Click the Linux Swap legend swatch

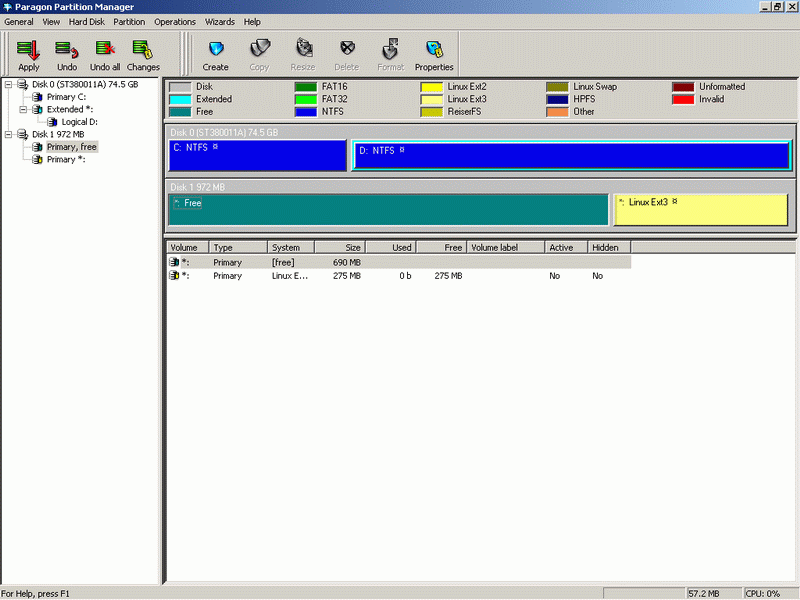click(557, 87)
